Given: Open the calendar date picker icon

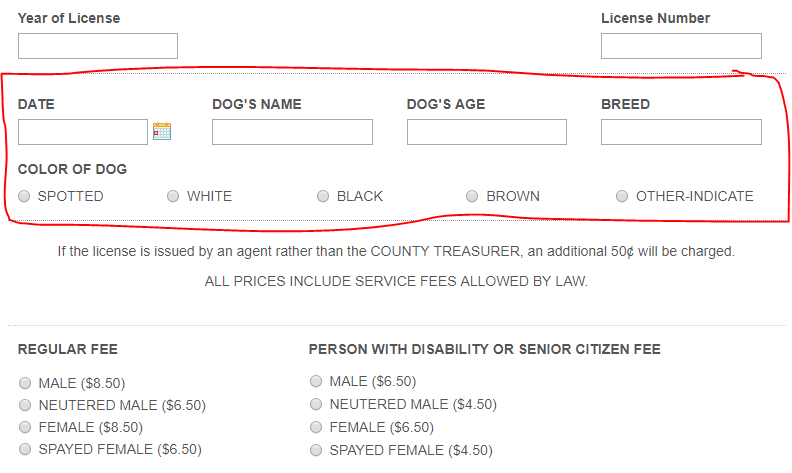Looking at the screenshot, I should (162, 131).
